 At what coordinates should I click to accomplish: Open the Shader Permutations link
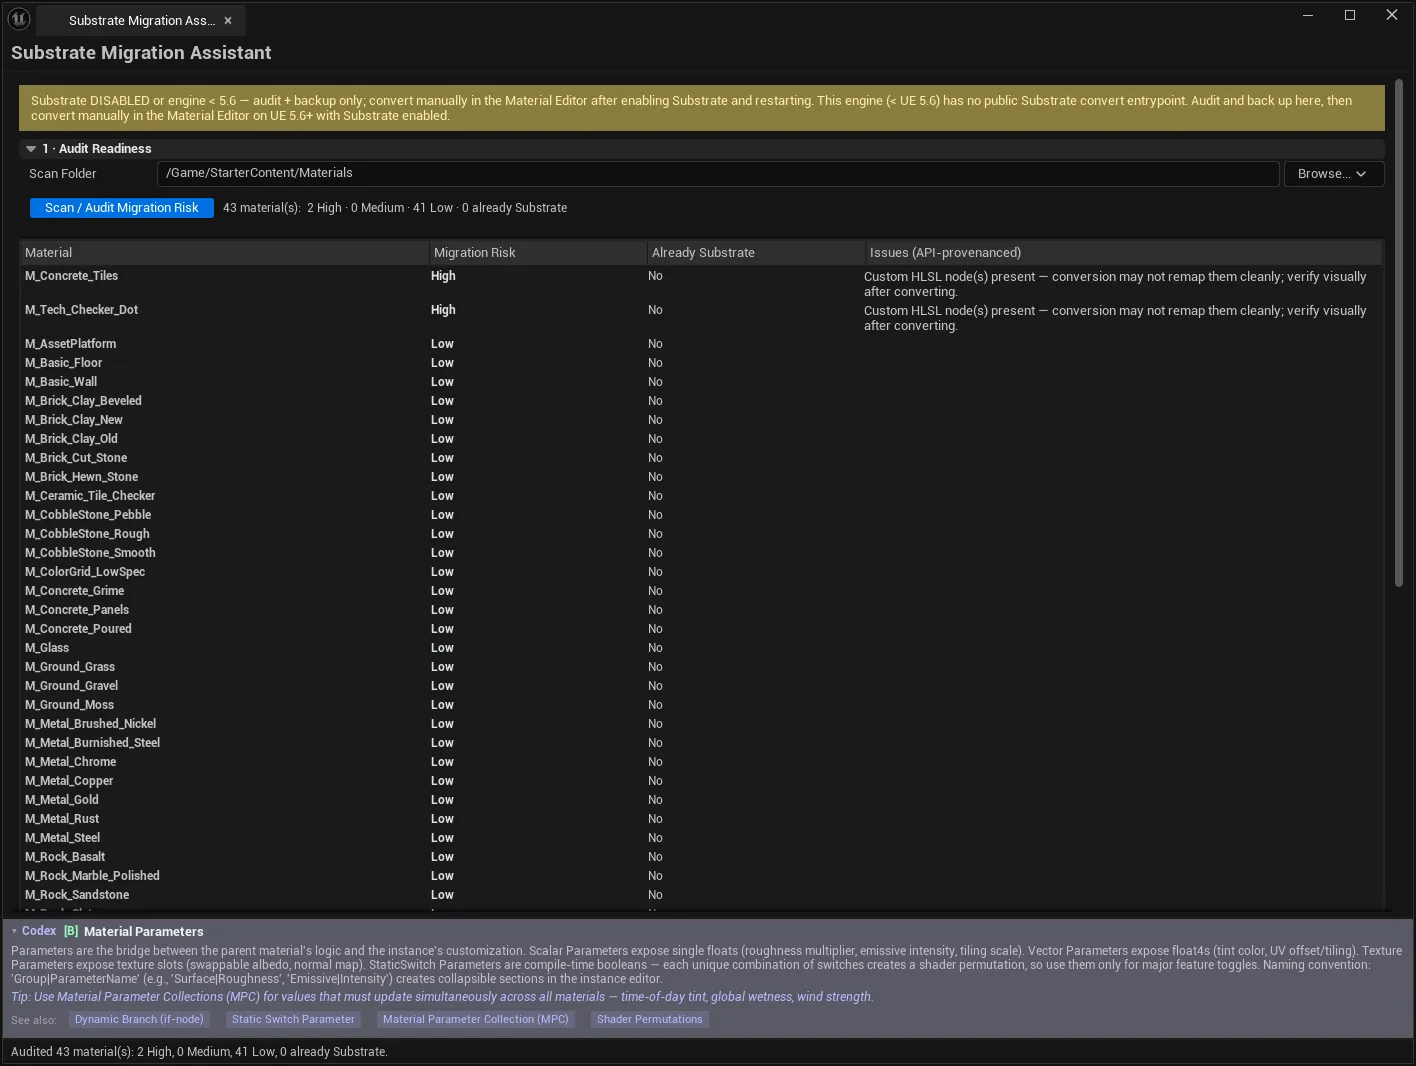[650, 1020]
